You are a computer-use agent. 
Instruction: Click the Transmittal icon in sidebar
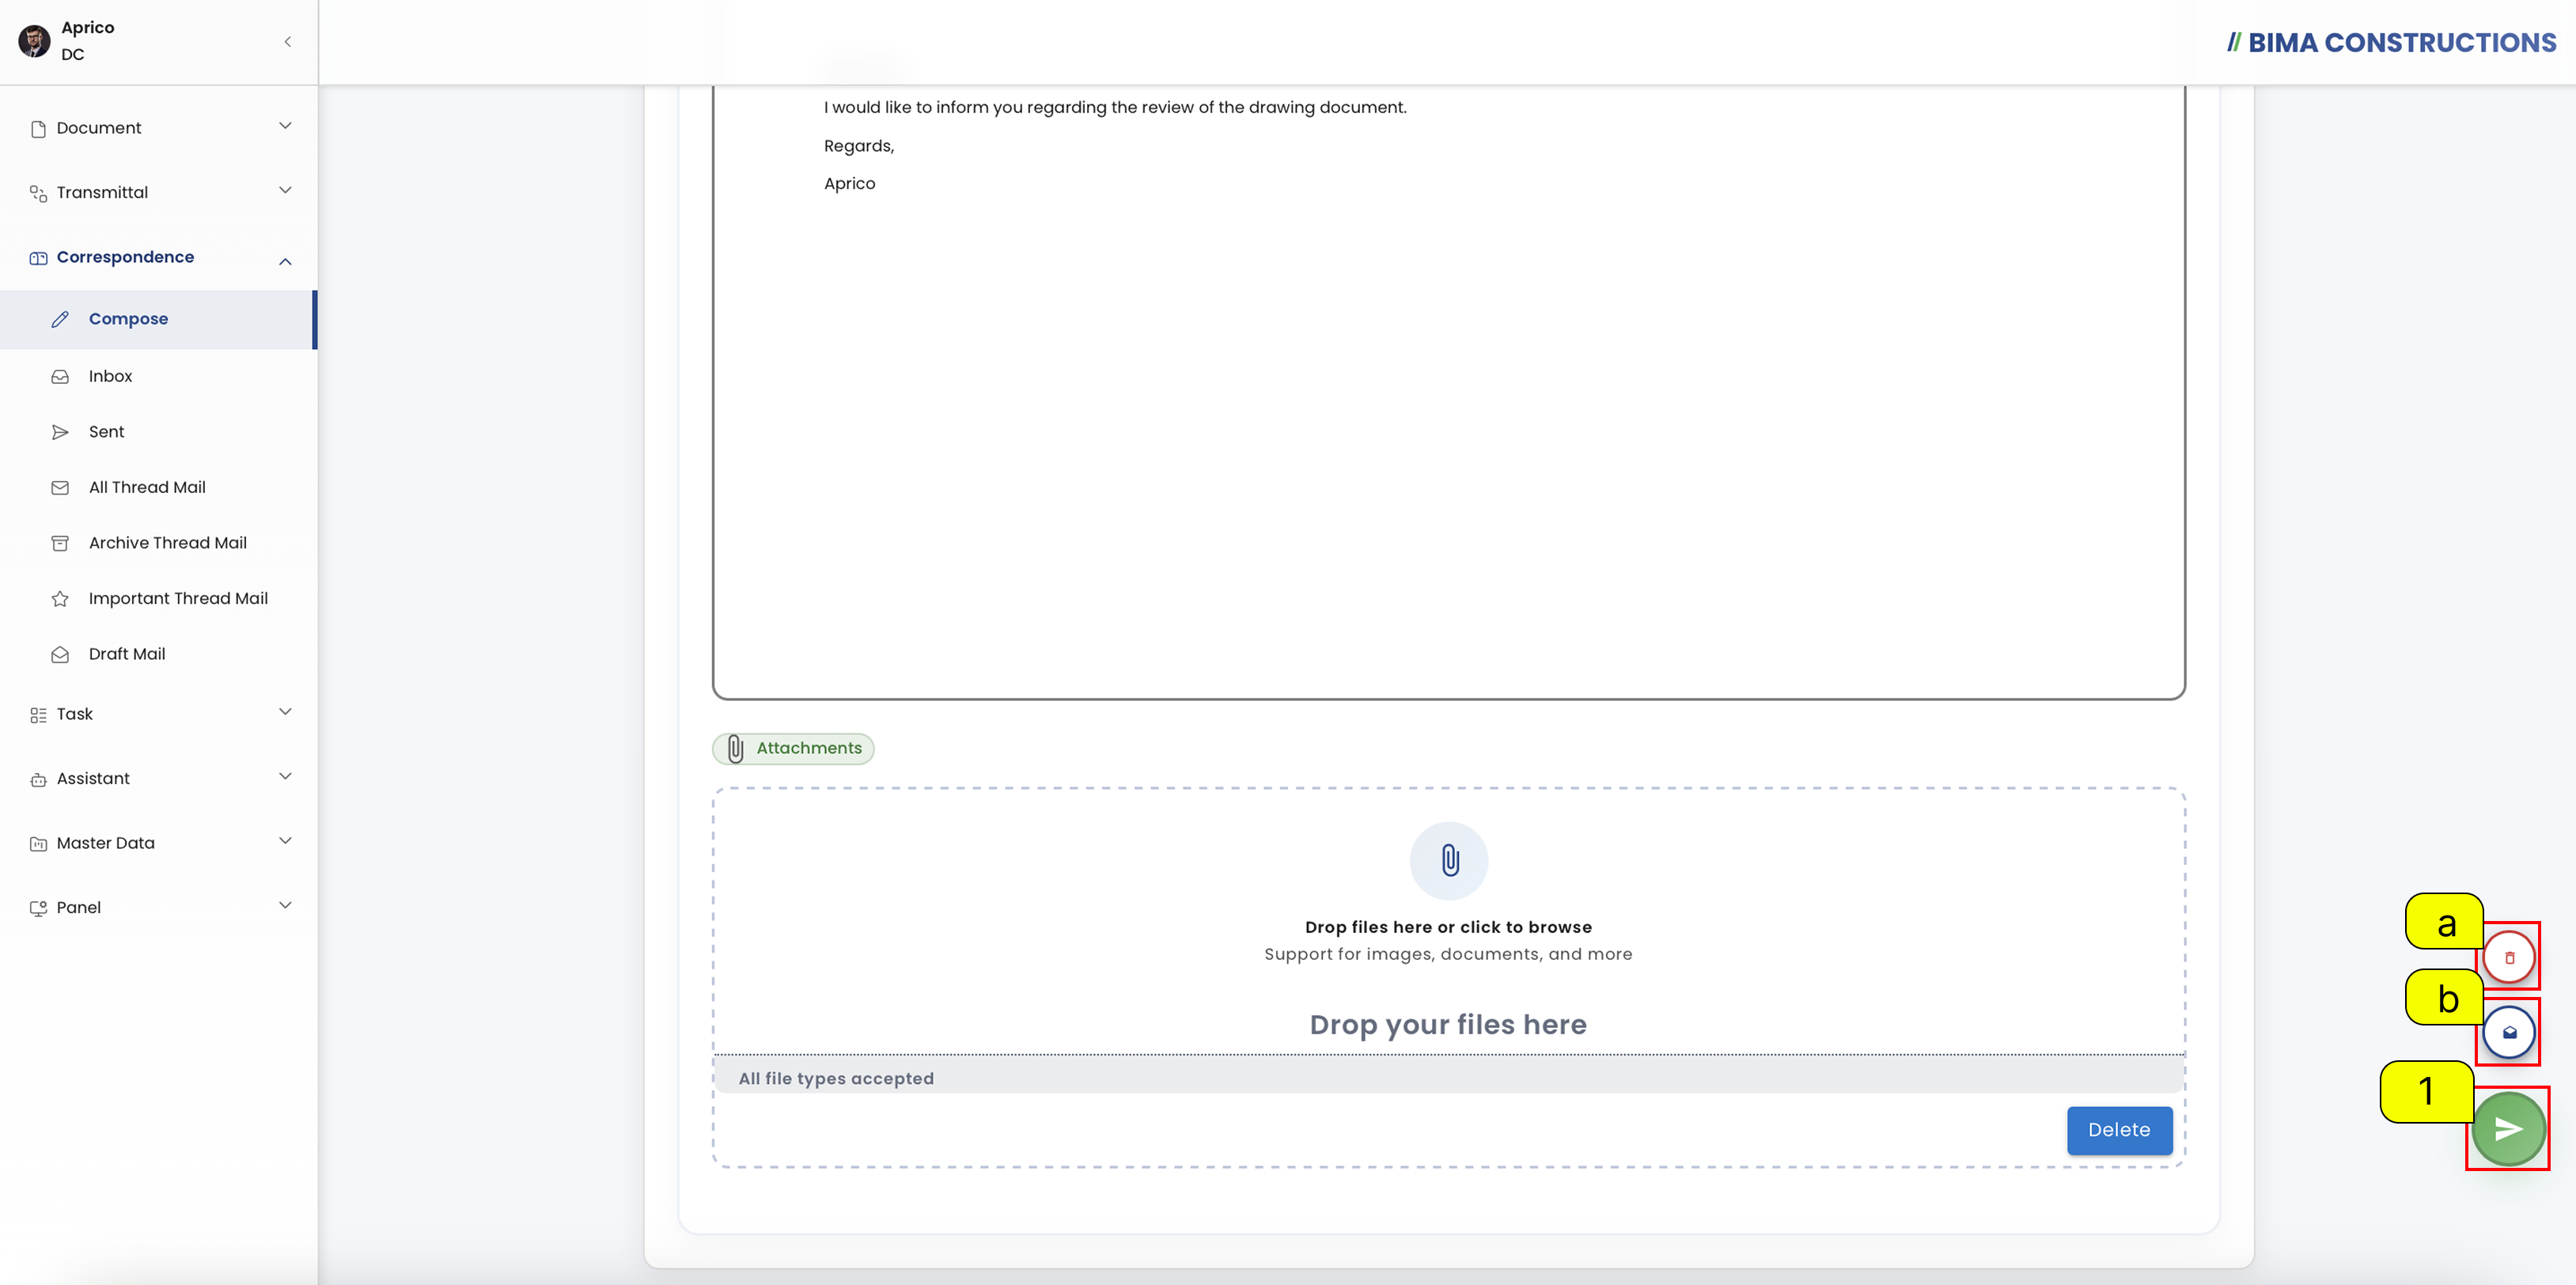coord(38,193)
